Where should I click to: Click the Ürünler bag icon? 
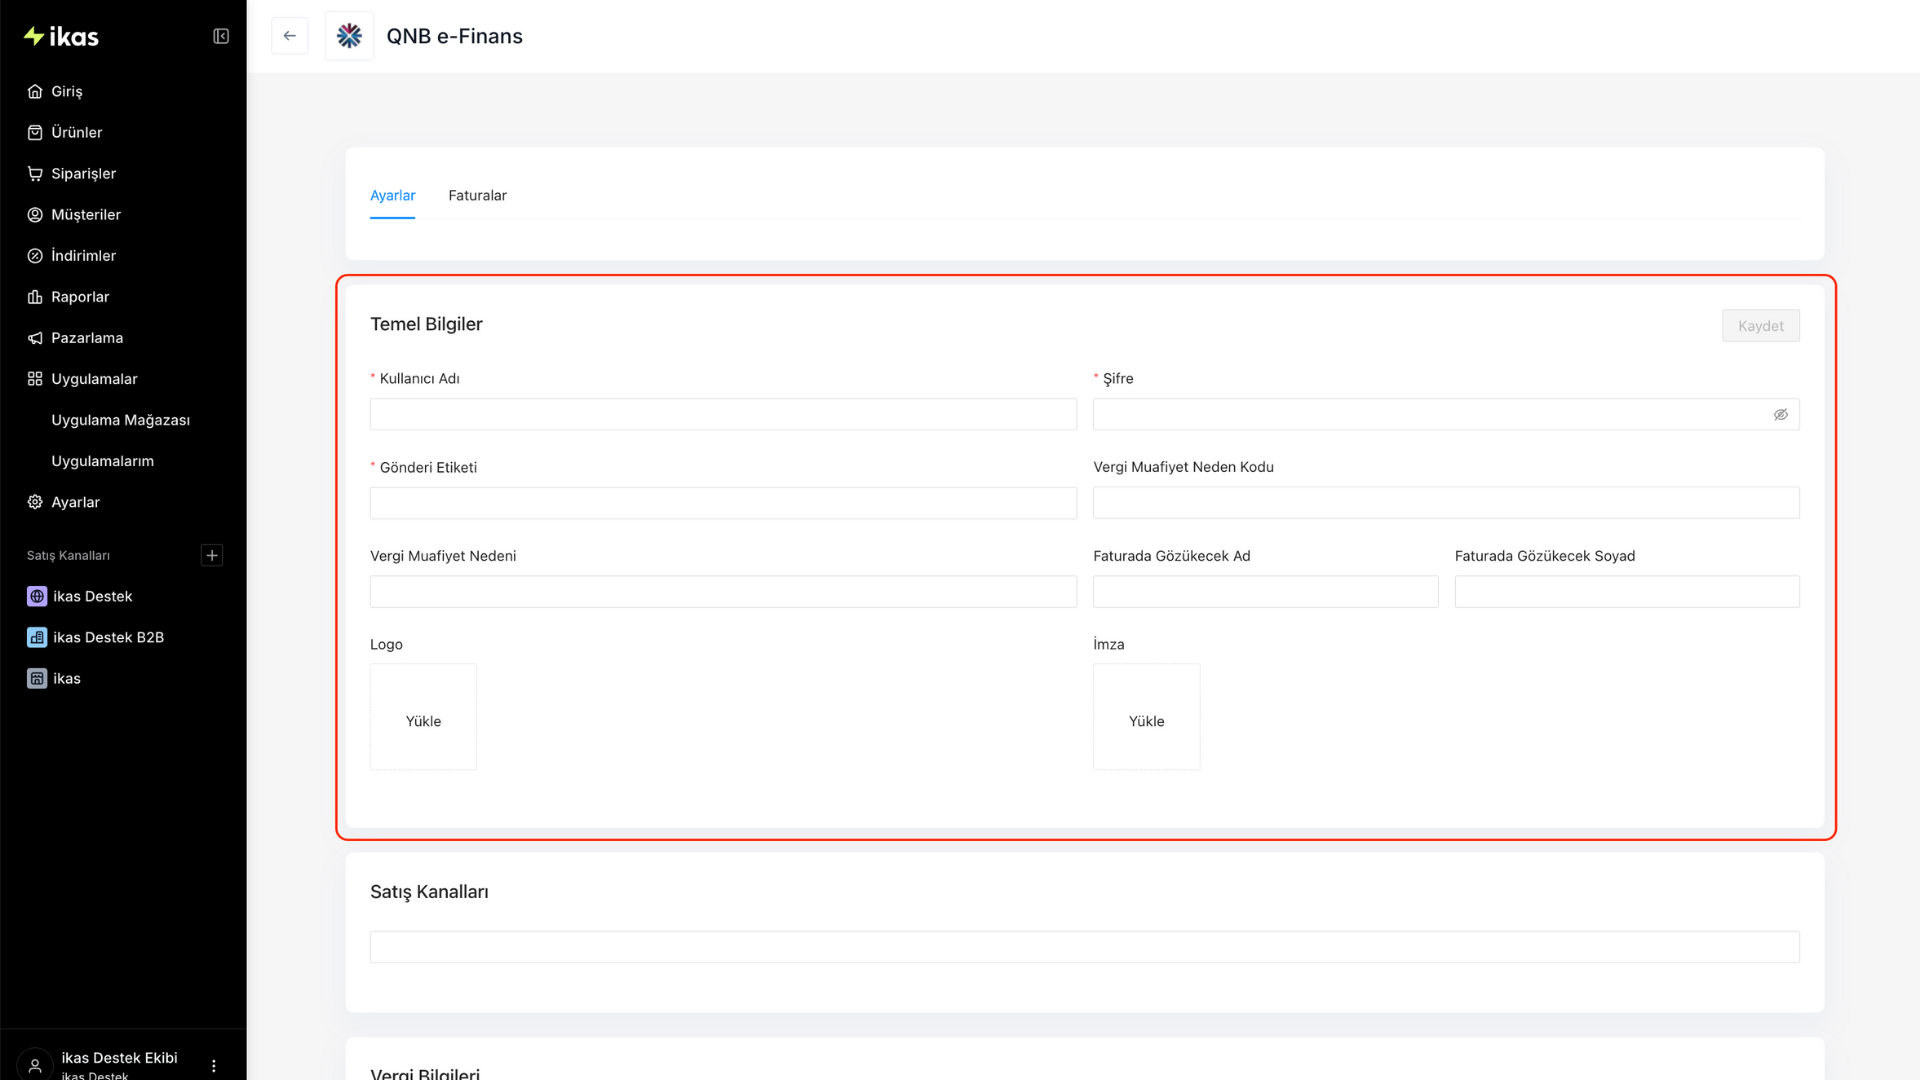35,132
